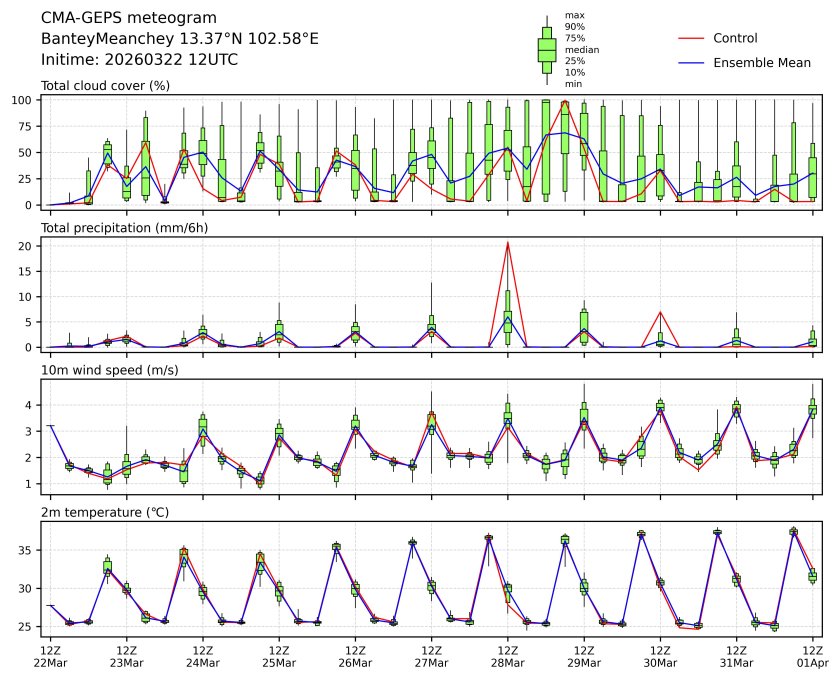Viewport: 840px width, 680px height.
Task: Click the red Control line sample in legend
Action: [x=690, y=38]
